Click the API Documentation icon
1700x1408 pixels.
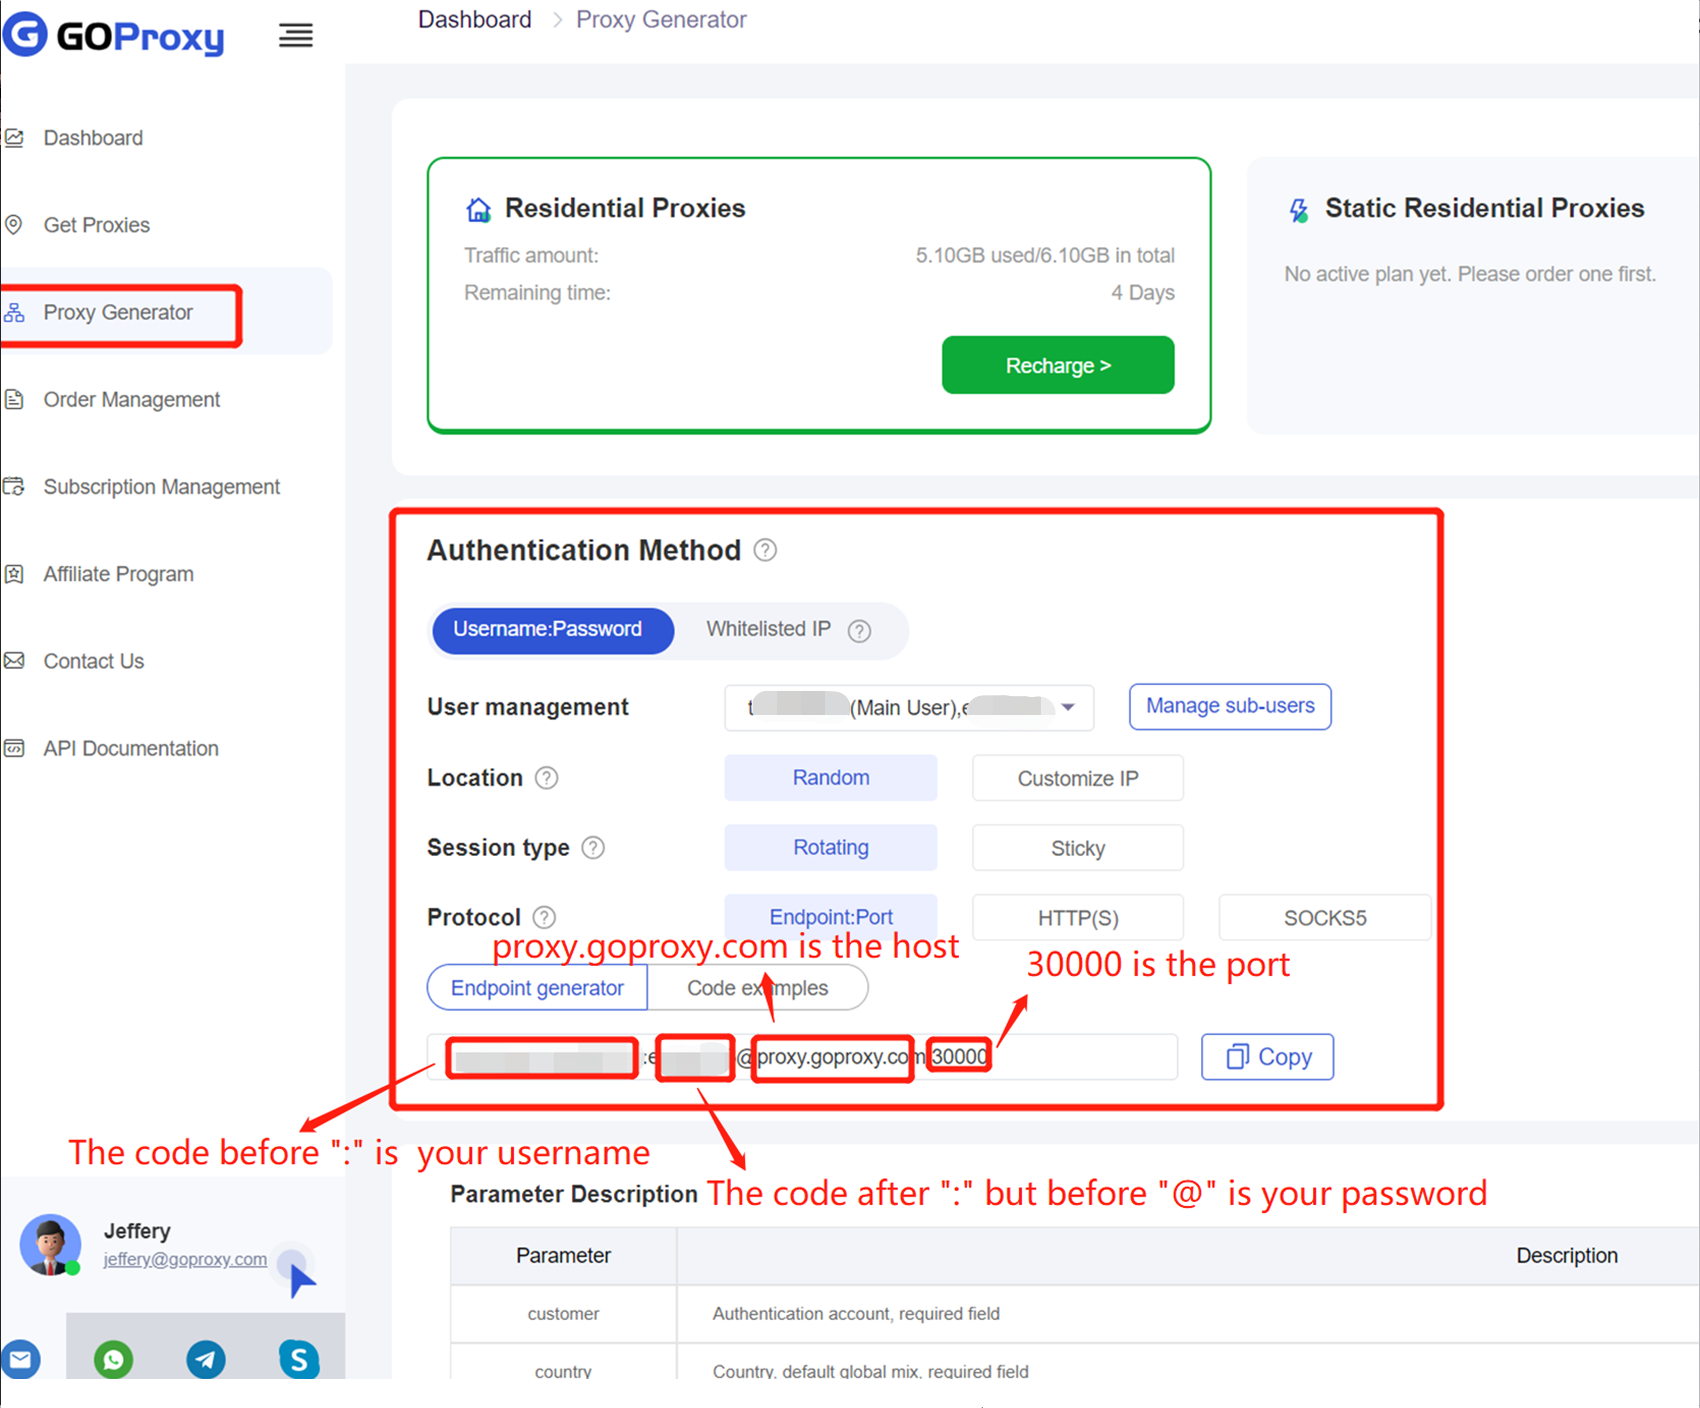click(x=14, y=748)
